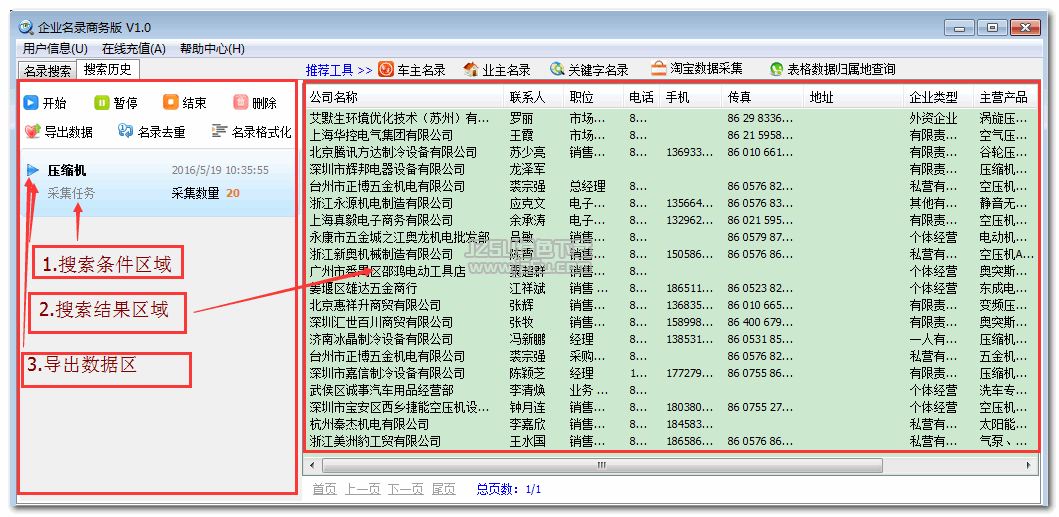
Task: Select row 浙江新奥机械制造有限公司
Action: pos(671,254)
